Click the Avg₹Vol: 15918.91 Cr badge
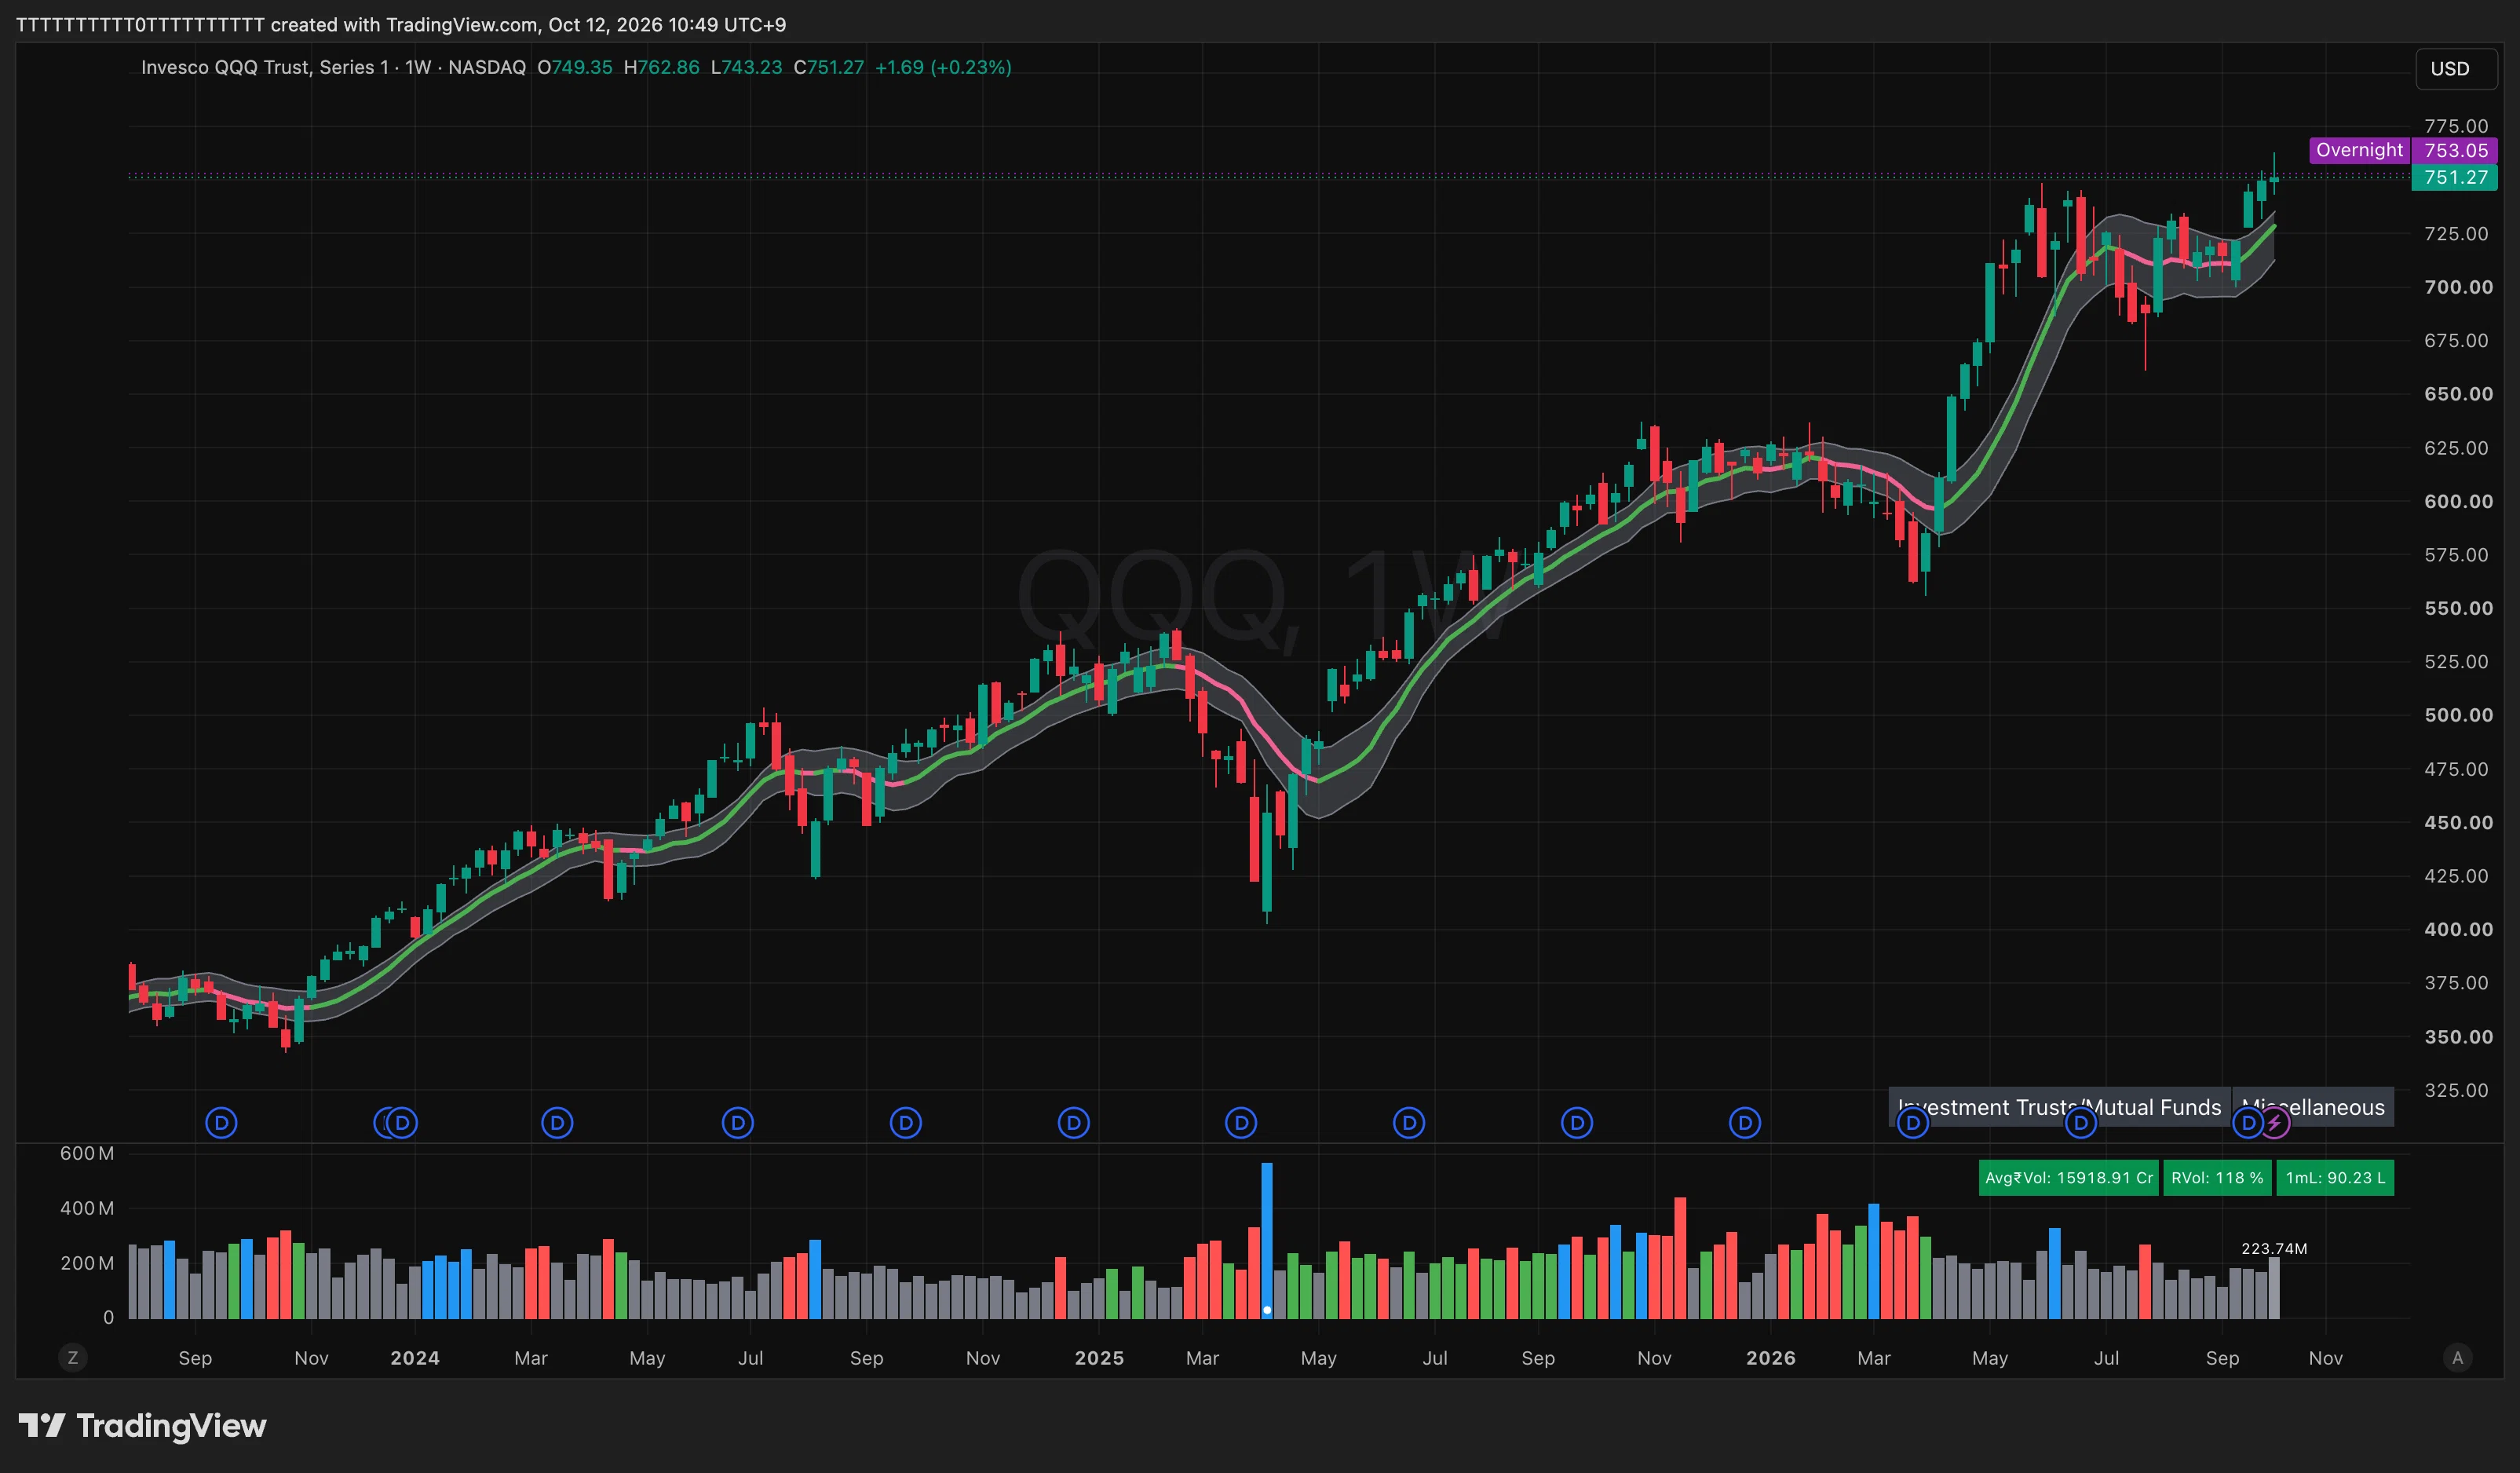Image resolution: width=2520 pixels, height=1473 pixels. click(2069, 1178)
